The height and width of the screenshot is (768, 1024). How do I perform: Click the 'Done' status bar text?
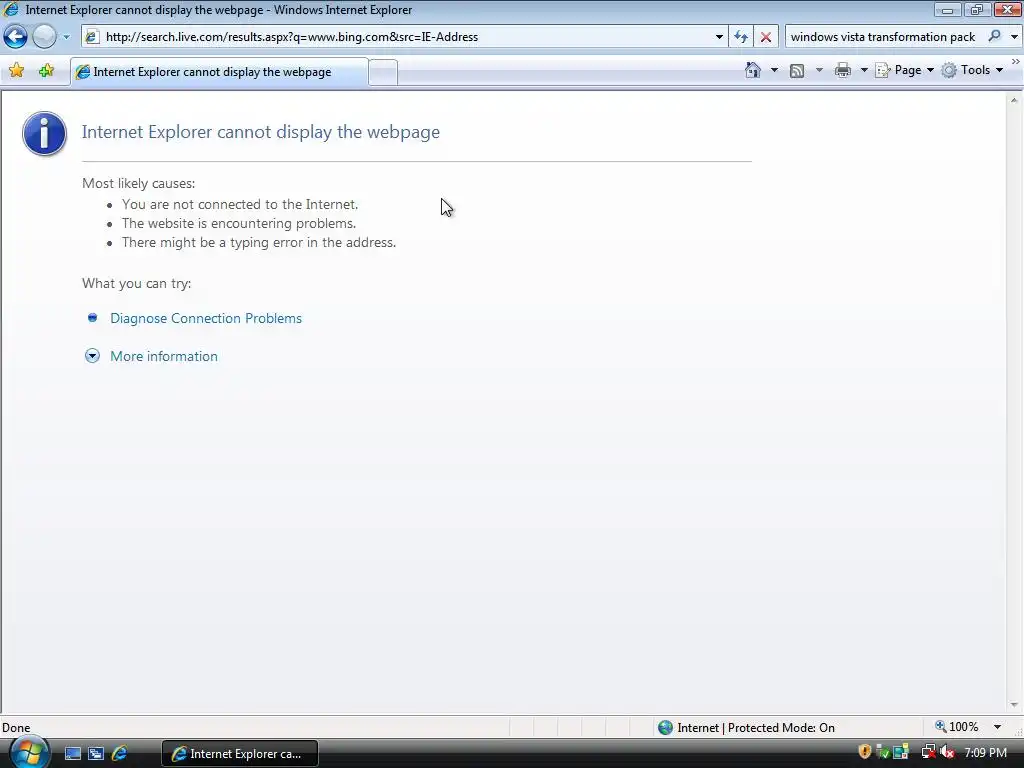pyautogui.click(x=16, y=728)
